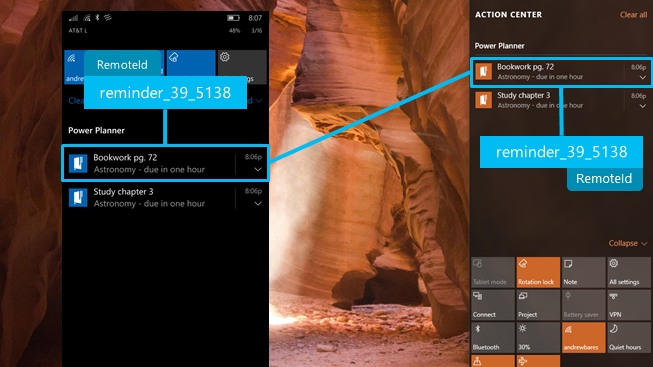Tap the 48% battery percentage text
The height and width of the screenshot is (367, 653).
tap(234, 30)
